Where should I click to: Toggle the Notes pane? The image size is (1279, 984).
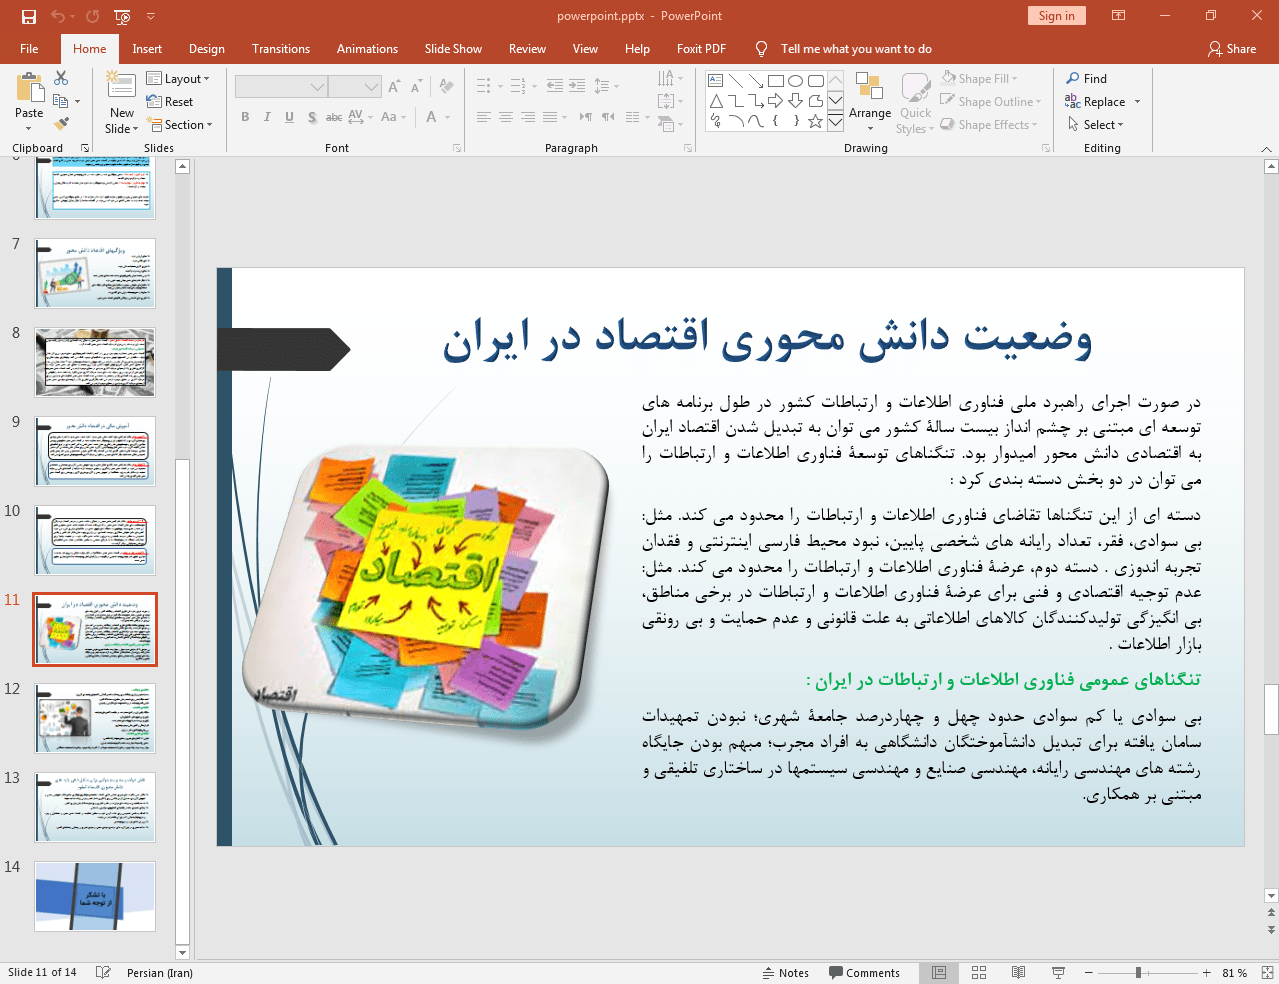coord(785,972)
